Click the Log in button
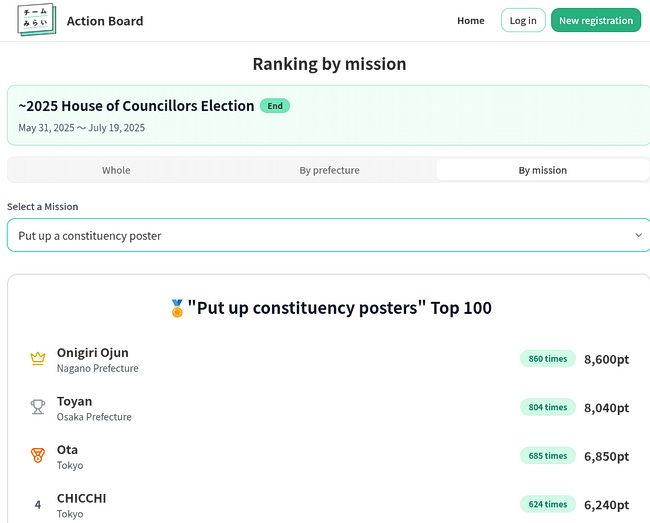Image resolution: width=650 pixels, height=523 pixels. [x=522, y=20]
